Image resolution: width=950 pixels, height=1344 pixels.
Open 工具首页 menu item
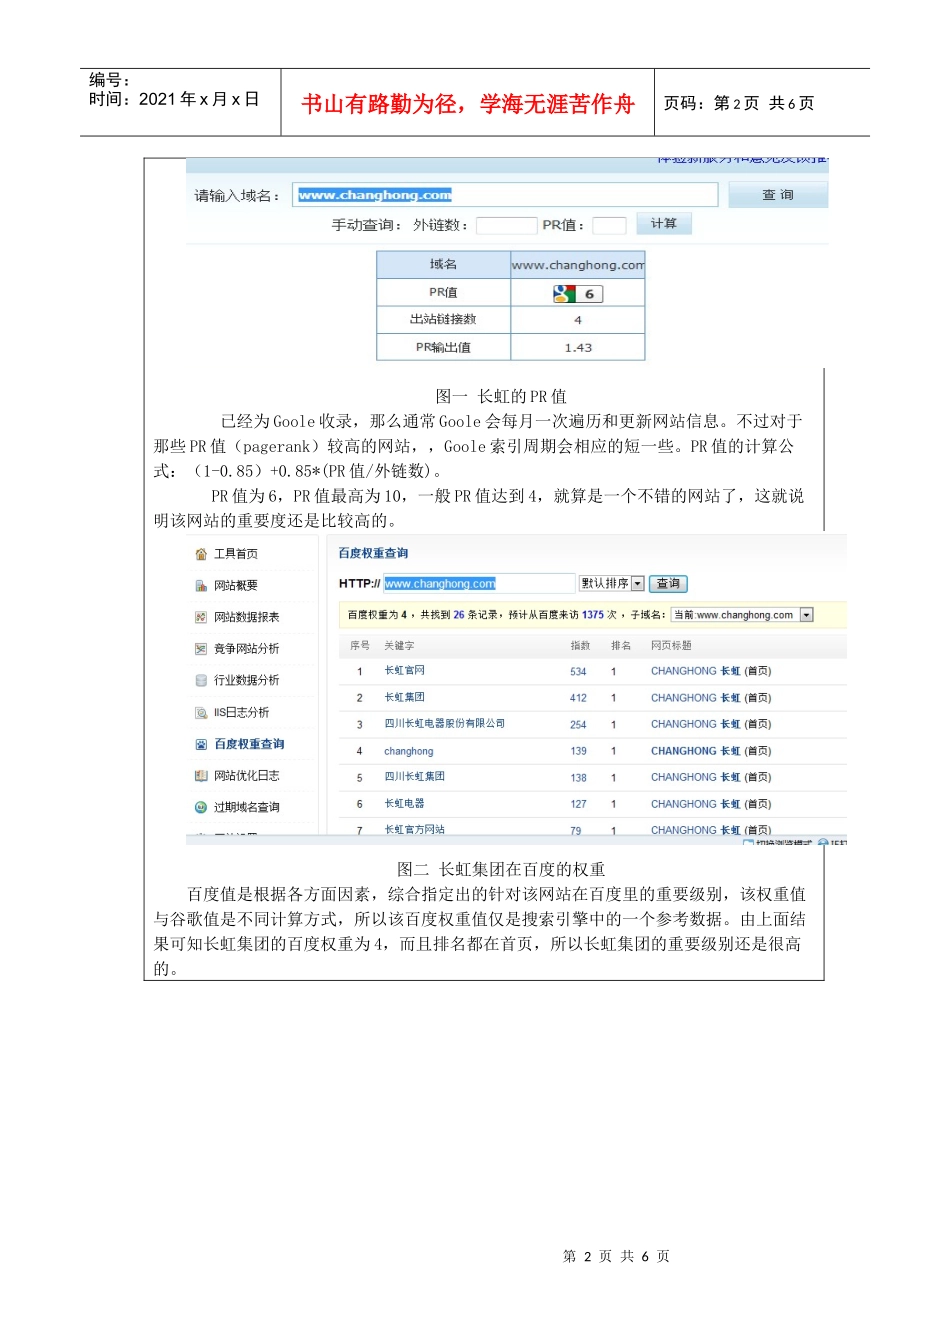(x=236, y=554)
